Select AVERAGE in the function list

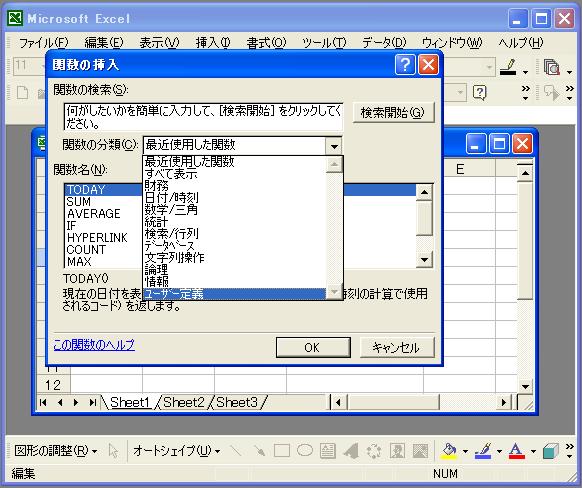(94, 214)
